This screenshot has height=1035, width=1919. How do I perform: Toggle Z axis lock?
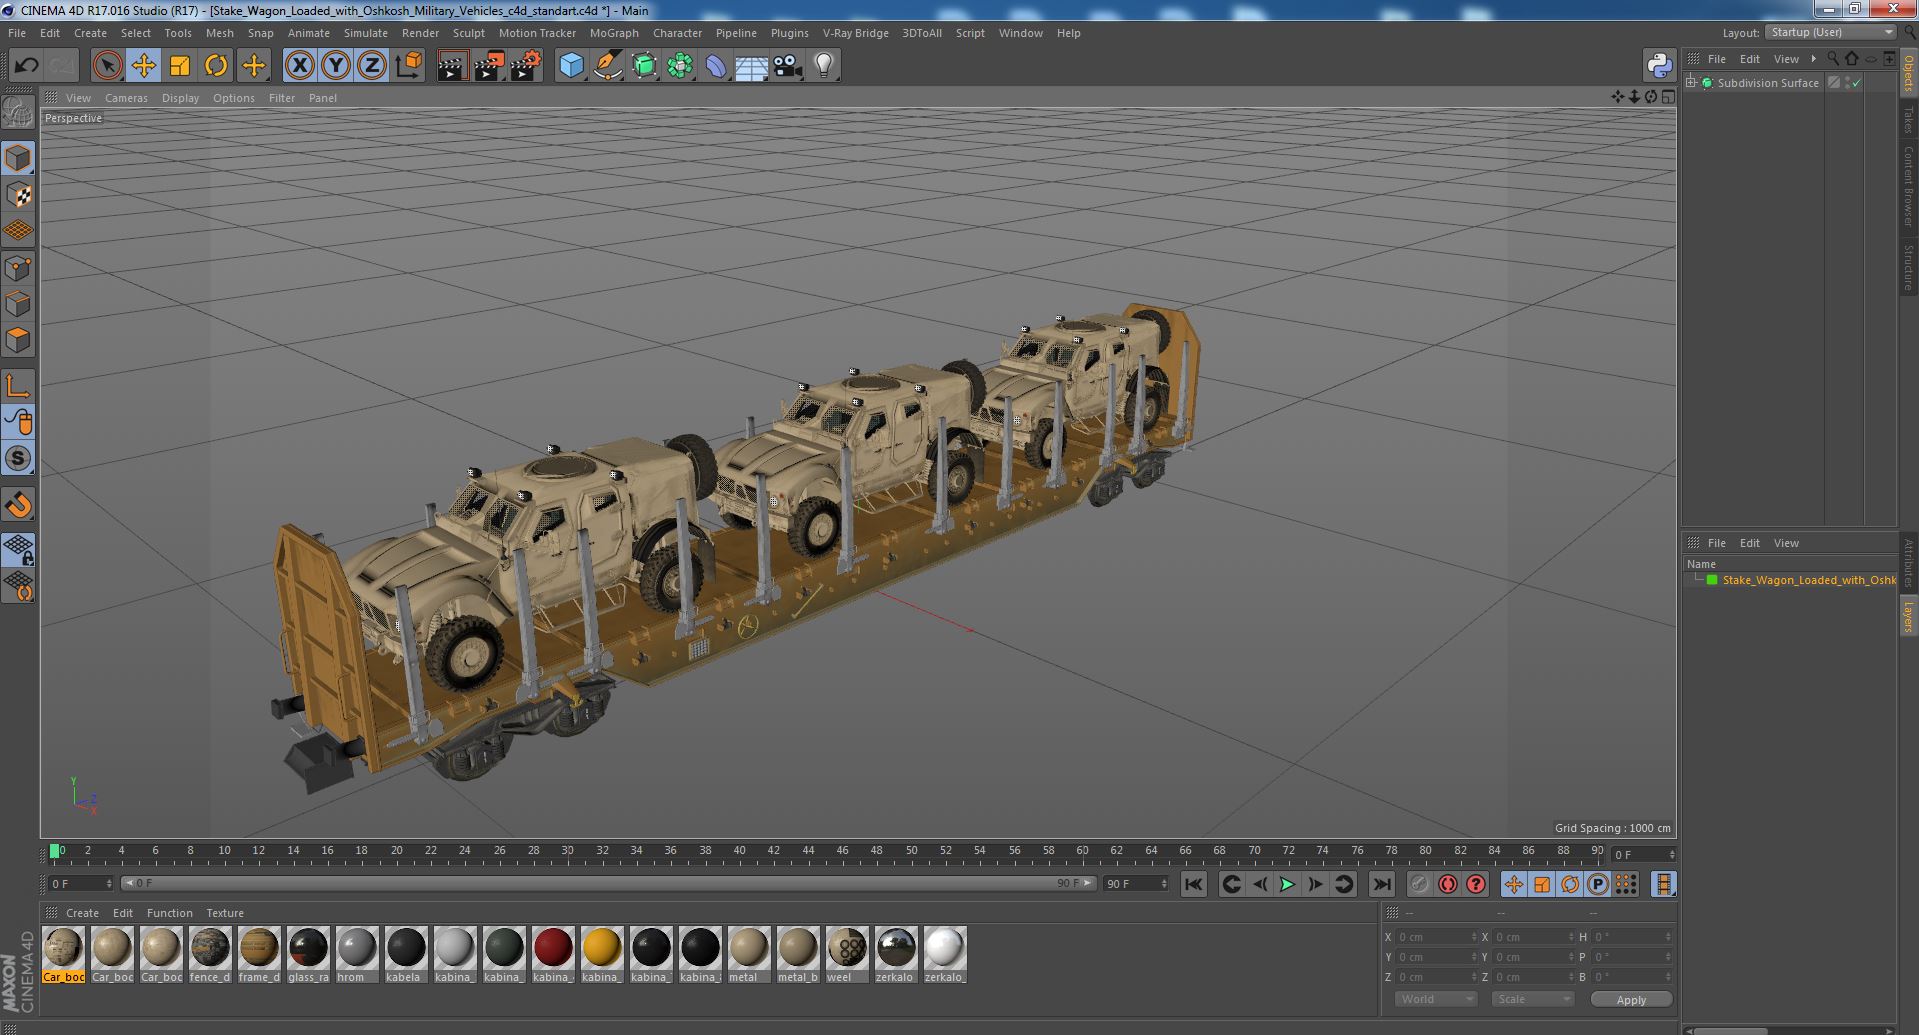pyautogui.click(x=371, y=66)
